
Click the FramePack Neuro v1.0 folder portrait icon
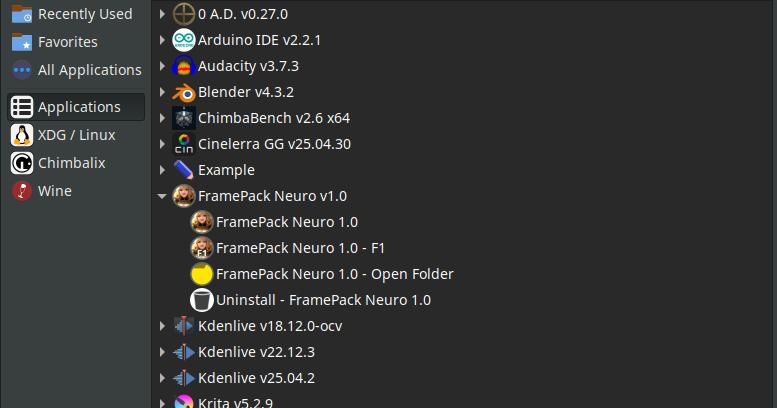tap(184, 196)
